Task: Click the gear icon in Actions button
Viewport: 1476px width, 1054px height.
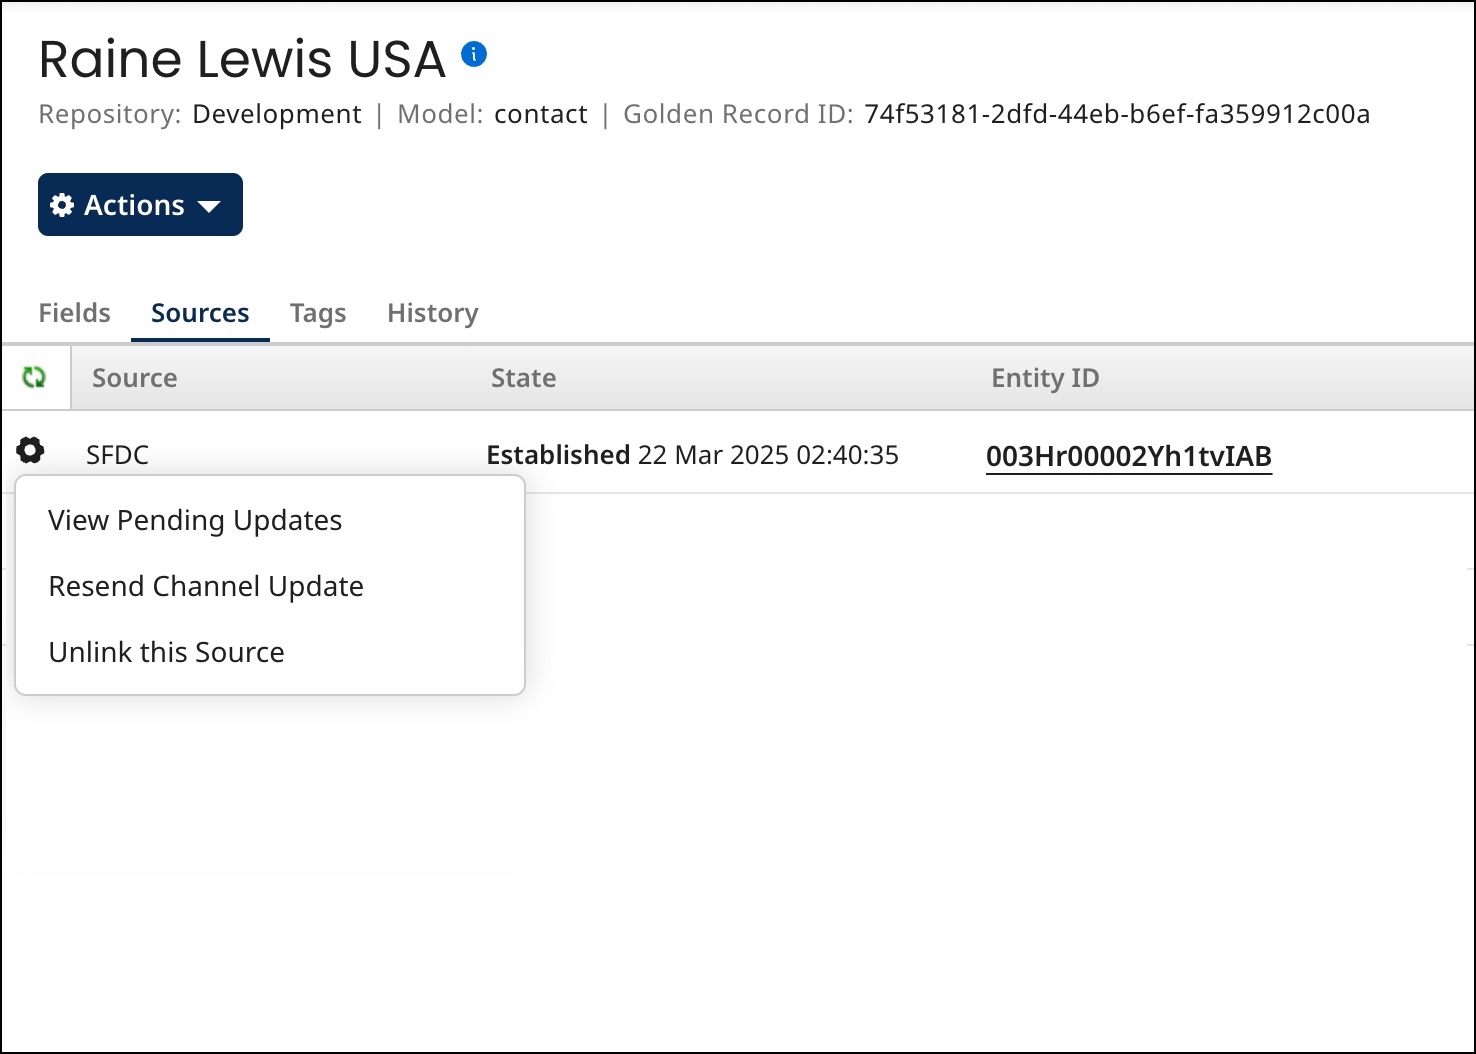Action: (x=62, y=205)
